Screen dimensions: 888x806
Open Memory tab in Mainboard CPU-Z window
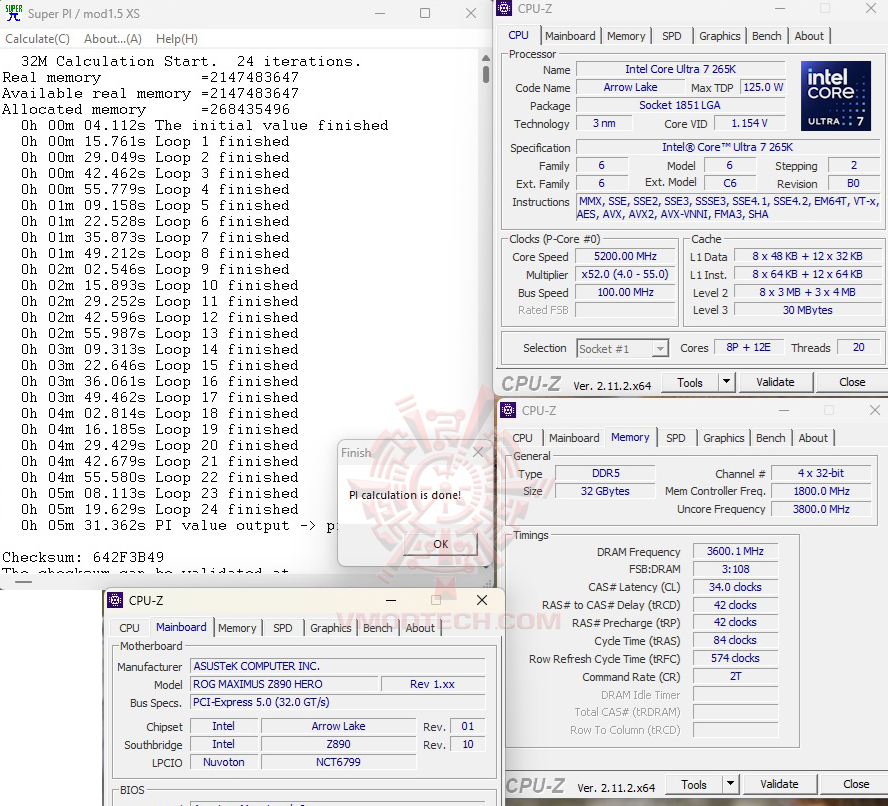pyautogui.click(x=237, y=628)
